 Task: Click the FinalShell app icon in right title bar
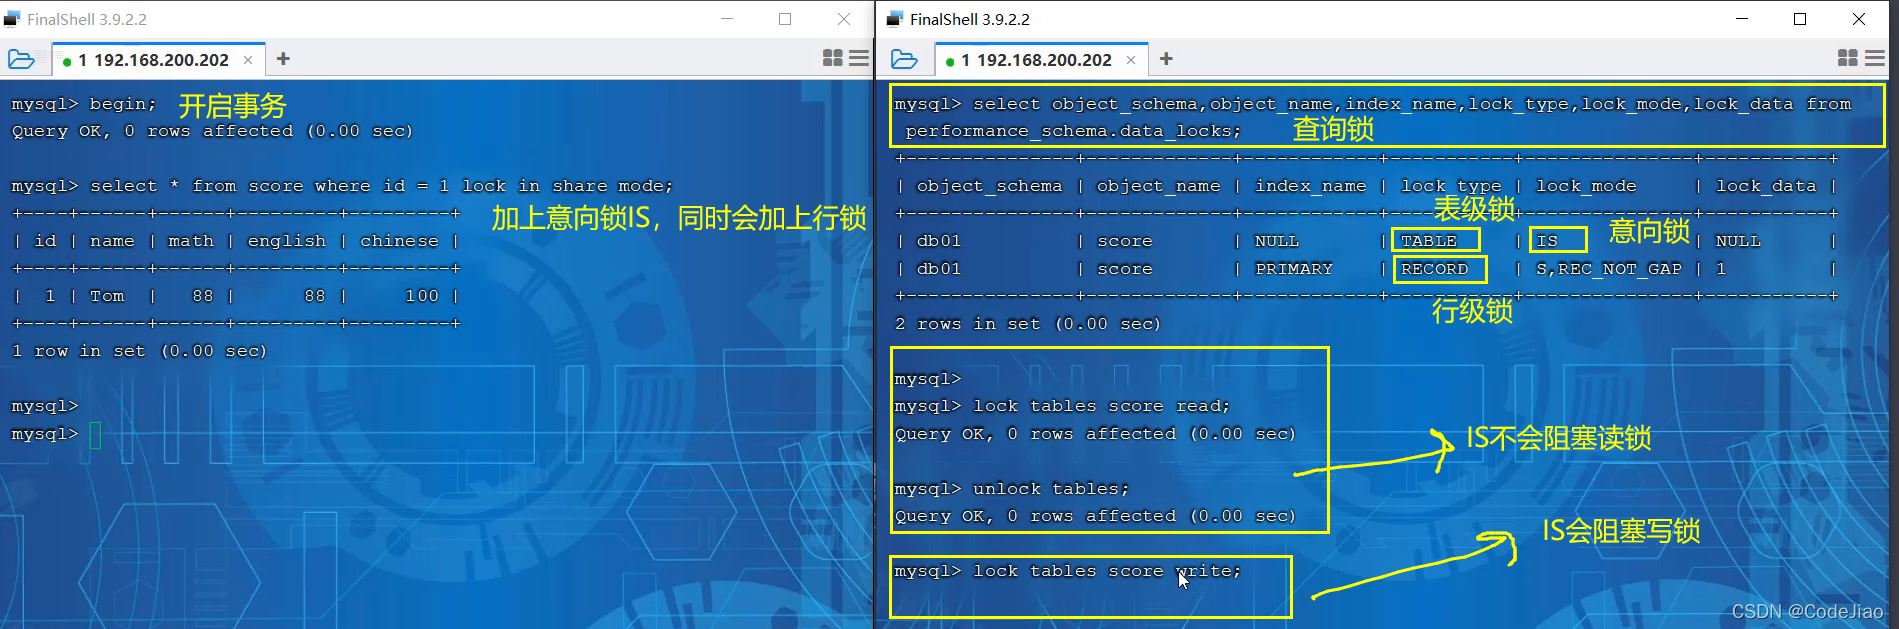895,19
